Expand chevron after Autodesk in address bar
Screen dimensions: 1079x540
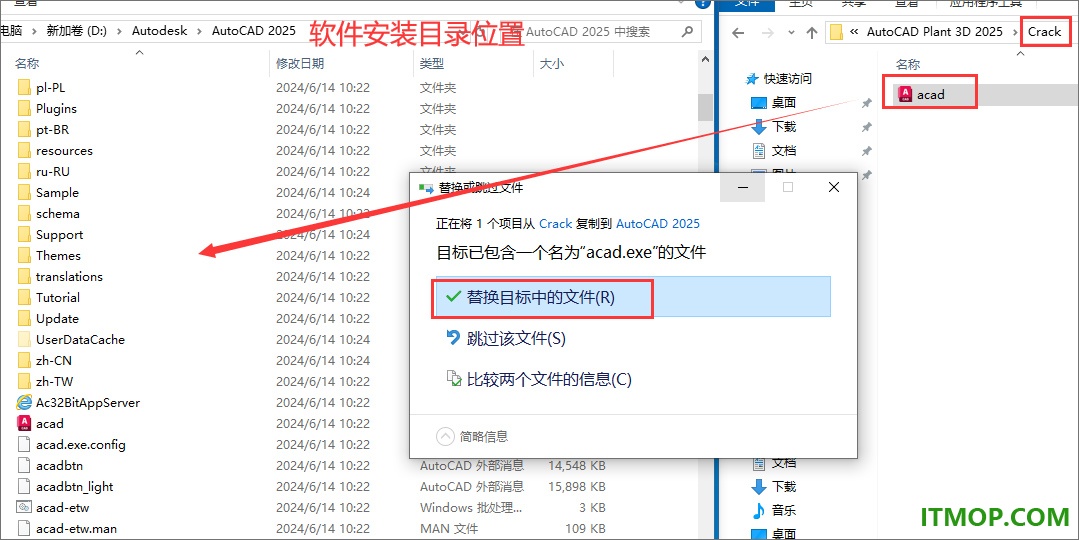[200, 31]
